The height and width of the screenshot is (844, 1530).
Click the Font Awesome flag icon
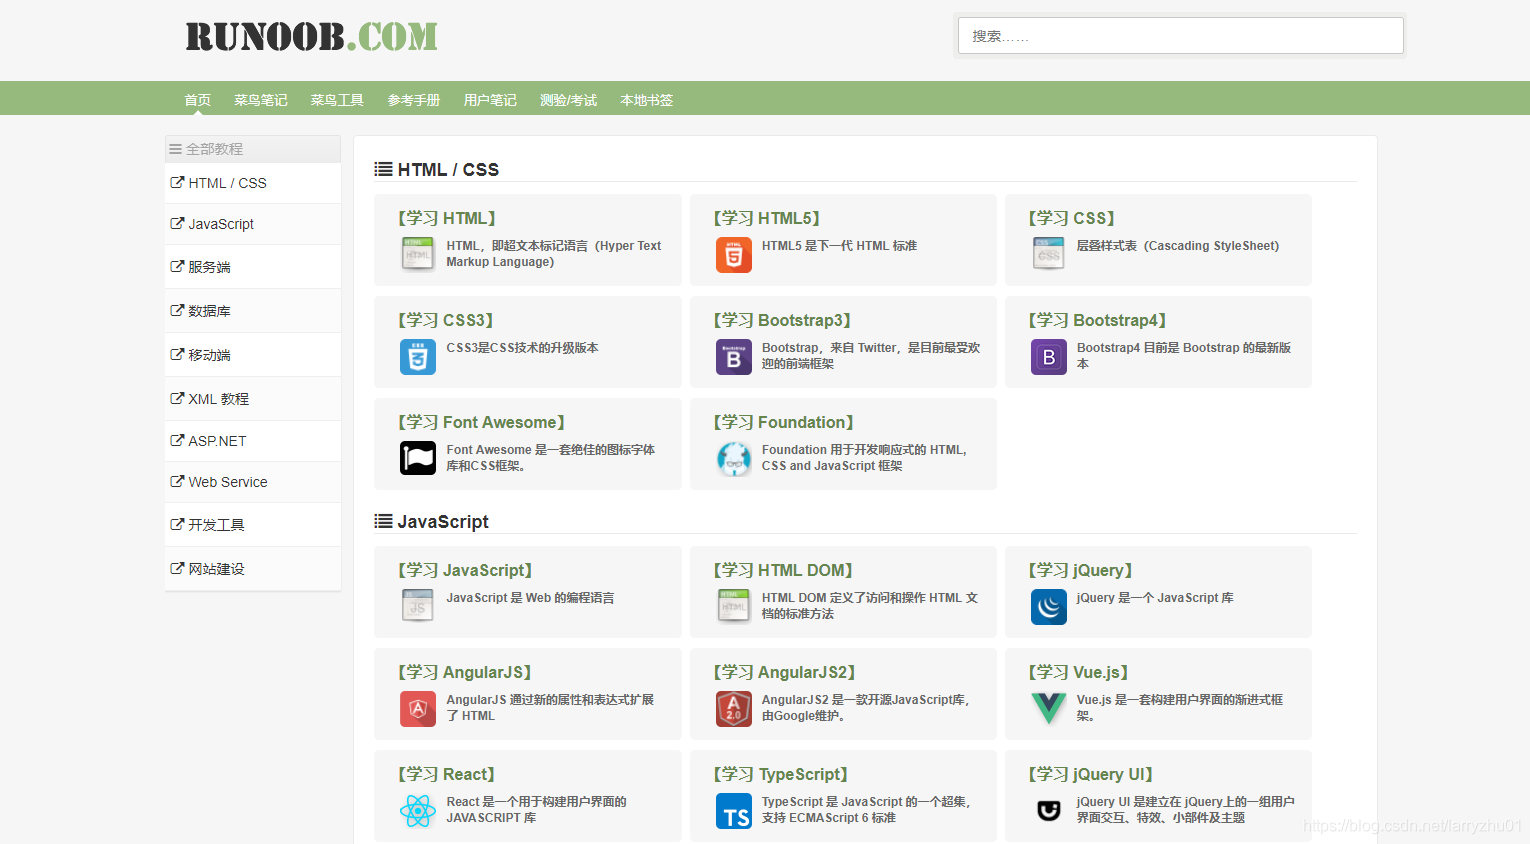[x=417, y=458]
